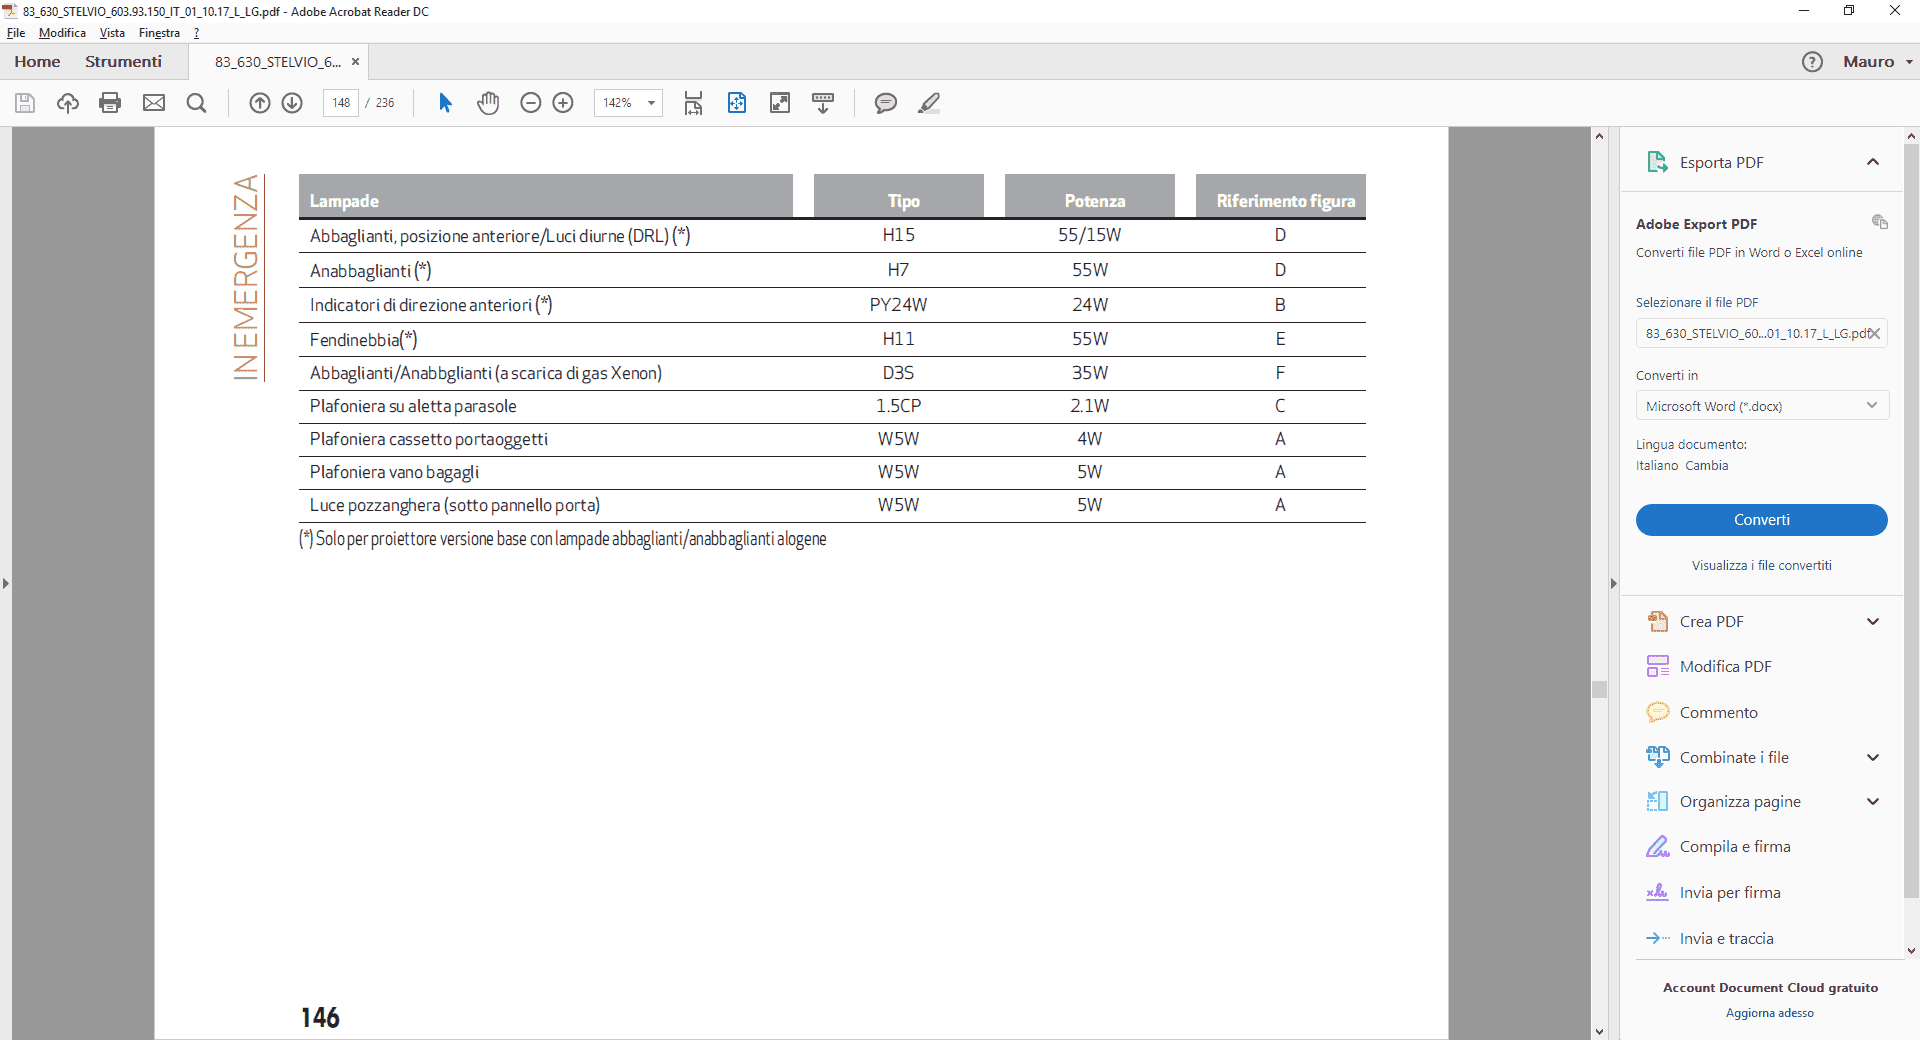Open the Microsoft Word format dropdown
1920x1040 pixels.
coord(1761,406)
